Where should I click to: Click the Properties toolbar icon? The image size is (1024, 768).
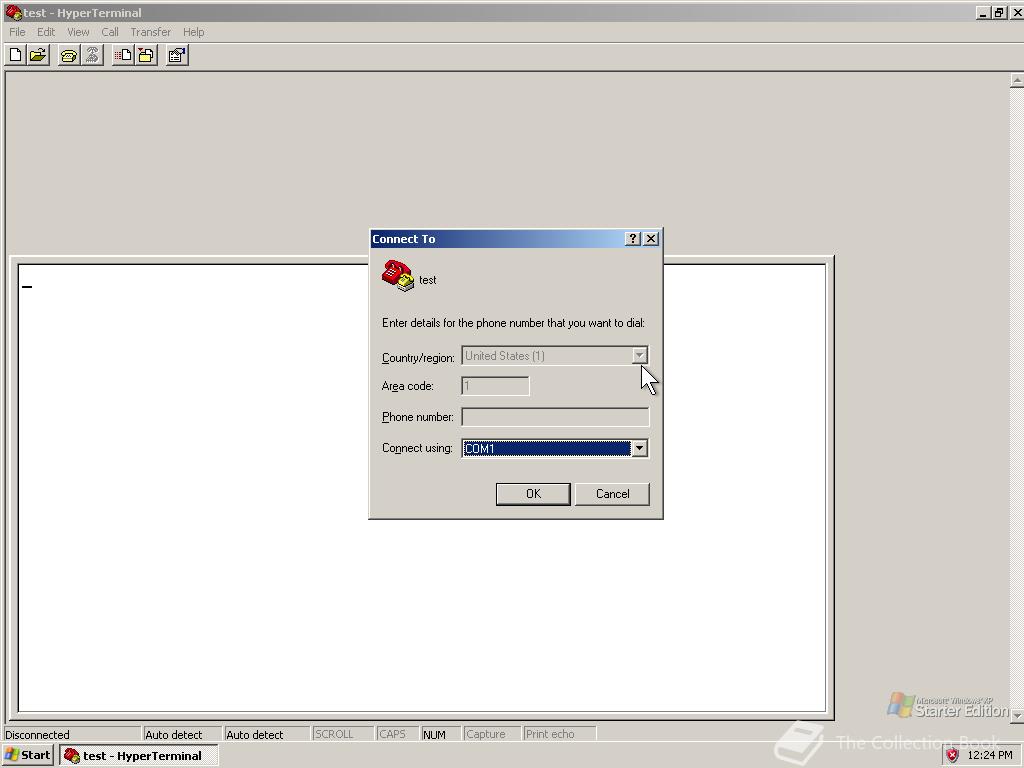click(177, 56)
